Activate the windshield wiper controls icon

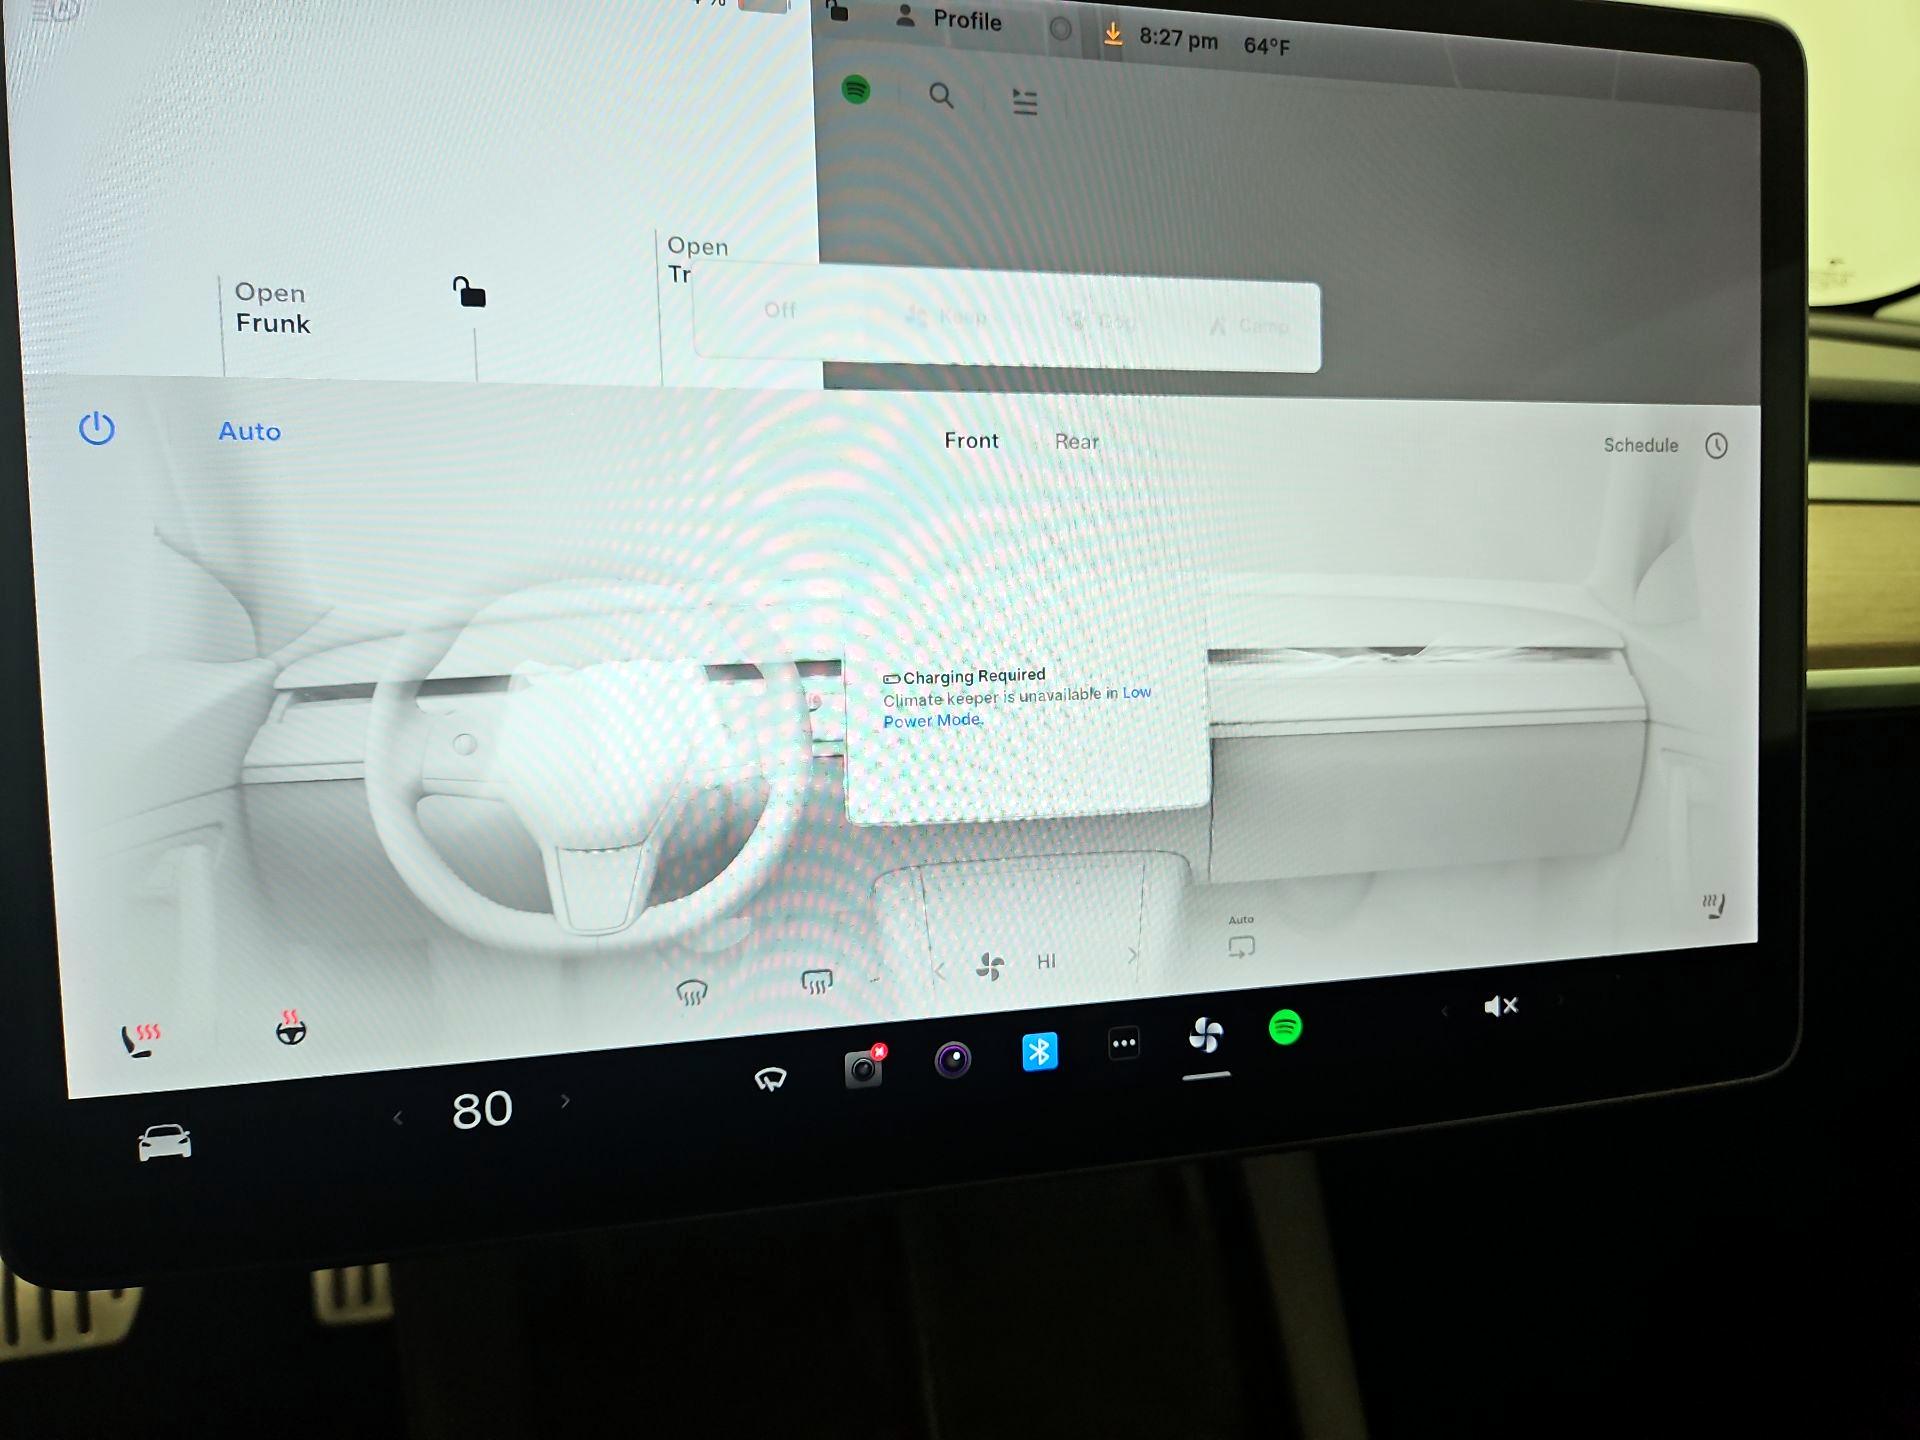[x=770, y=1078]
